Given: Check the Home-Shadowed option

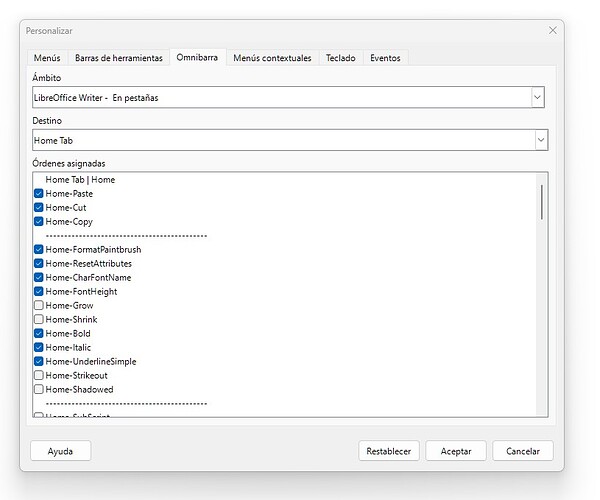Looking at the screenshot, I should tap(38, 390).
